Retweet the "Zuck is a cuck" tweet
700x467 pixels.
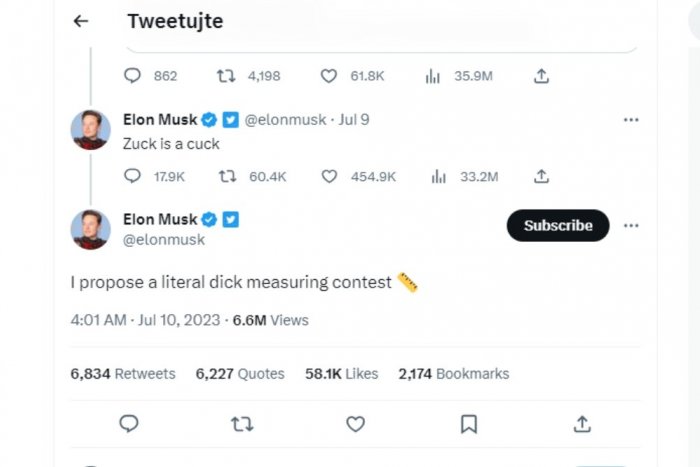click(227, 176)
